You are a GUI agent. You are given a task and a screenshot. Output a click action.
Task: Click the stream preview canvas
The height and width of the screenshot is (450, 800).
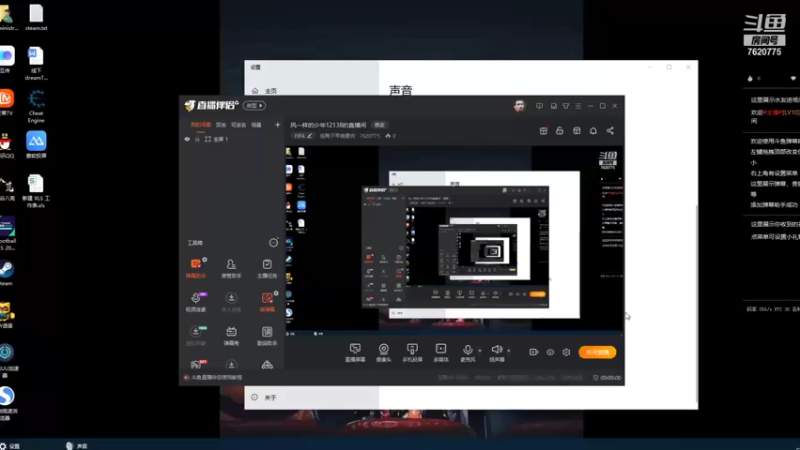point(454,239)
